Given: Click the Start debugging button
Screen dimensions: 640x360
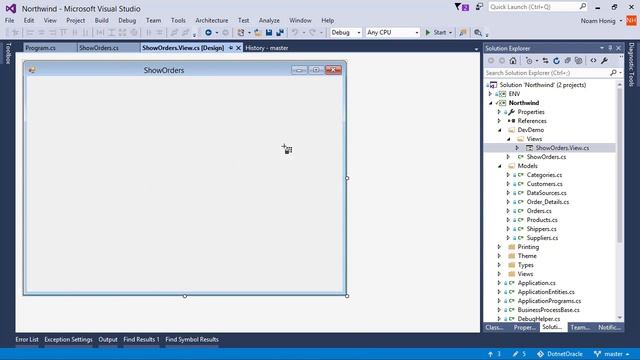Looking at the screenshot, I should (436, 32).
